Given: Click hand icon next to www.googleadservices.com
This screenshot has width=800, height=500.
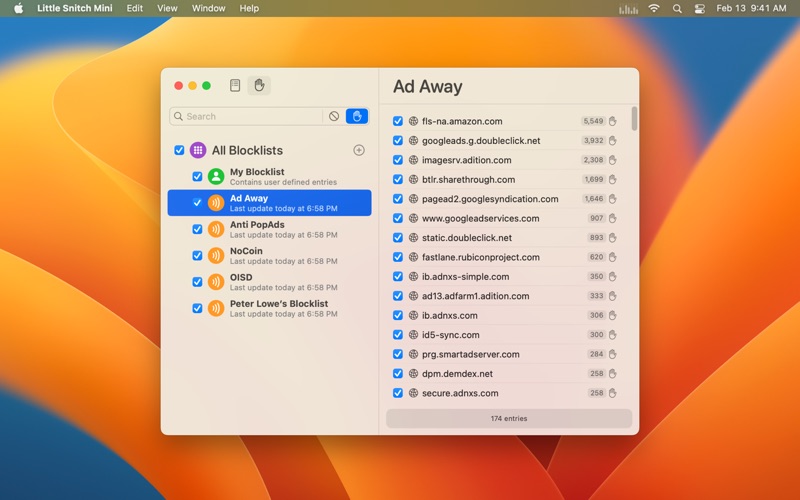Looking at the screenshot, I should (x=613, y=218).
